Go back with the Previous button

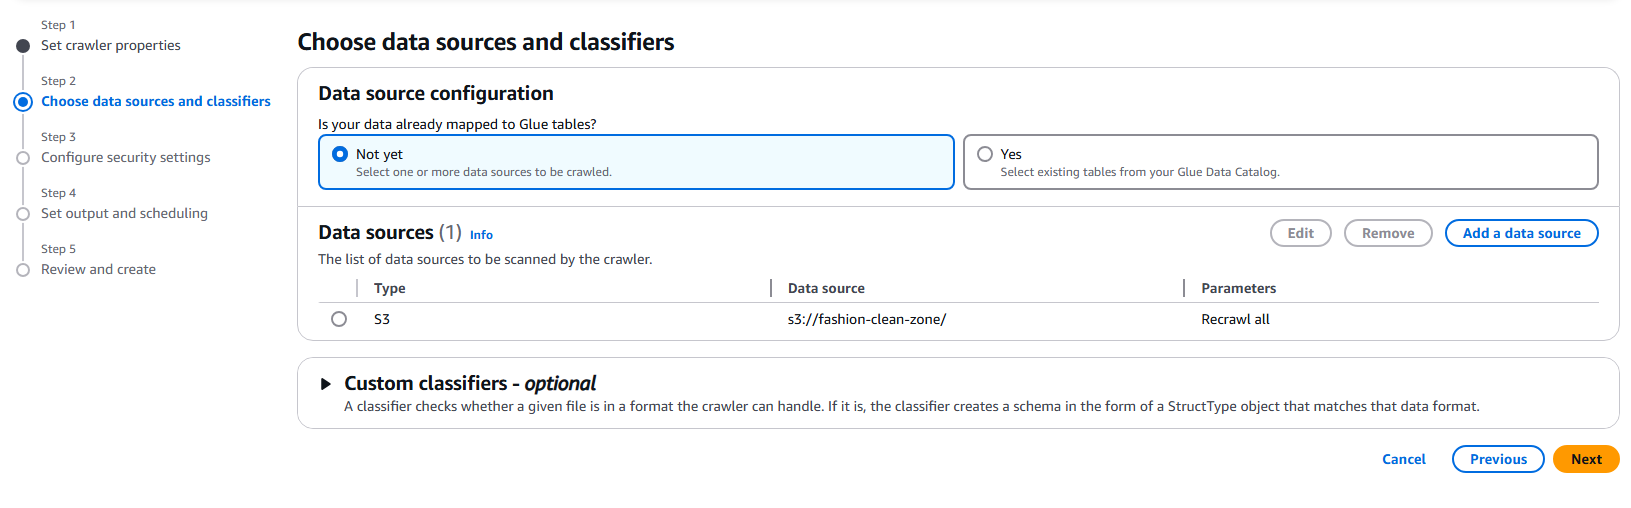point(1498,459)
